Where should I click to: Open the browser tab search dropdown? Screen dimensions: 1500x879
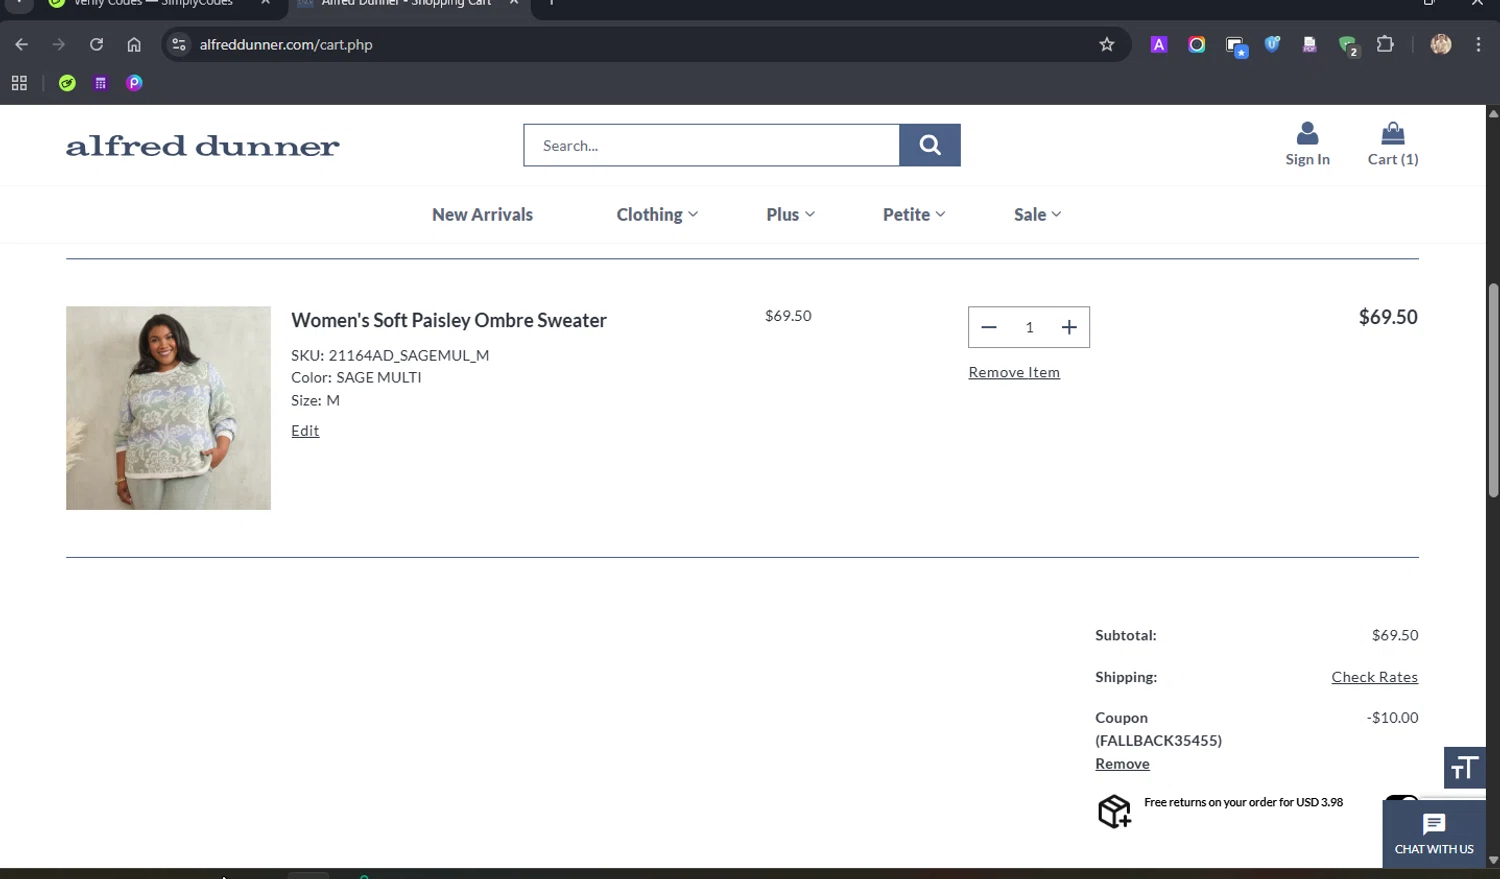19,3
